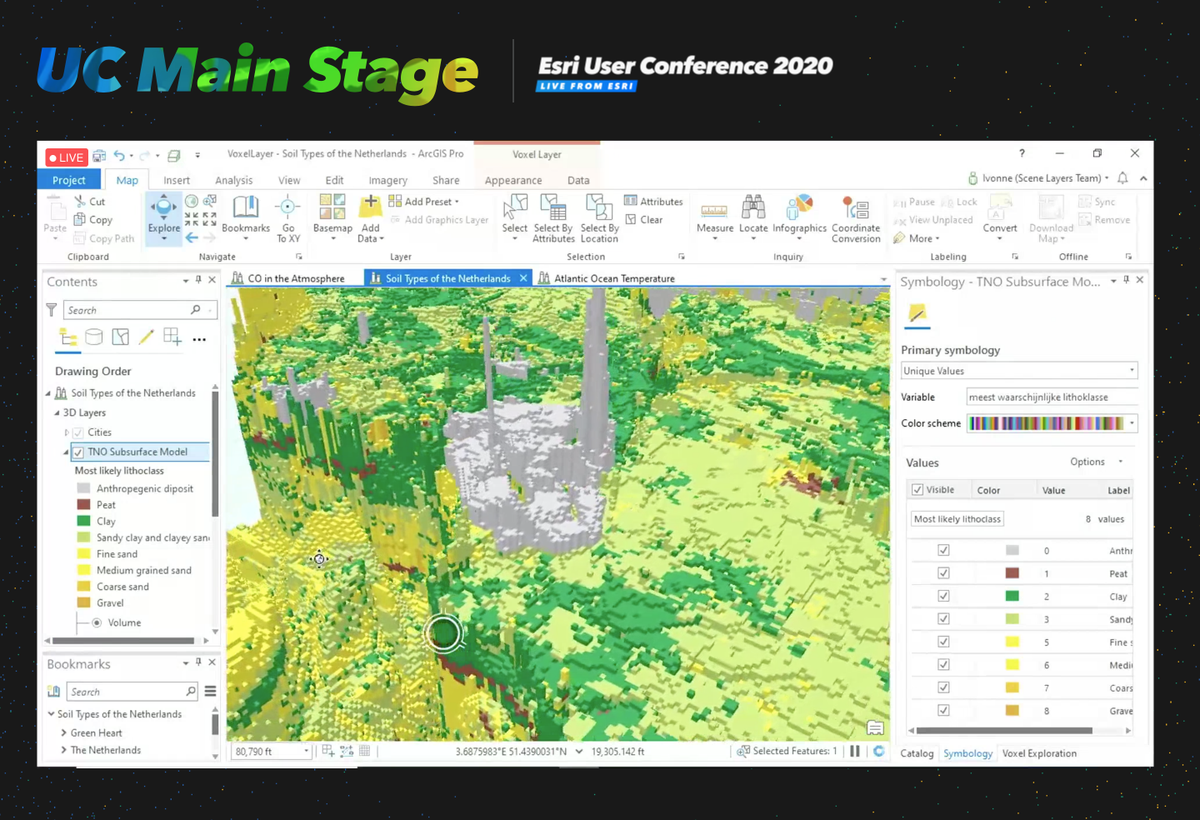The height and width of the screenshot is (820, 1200).
Task: Open the Bookmarks gallery
Action: [246, 216]
